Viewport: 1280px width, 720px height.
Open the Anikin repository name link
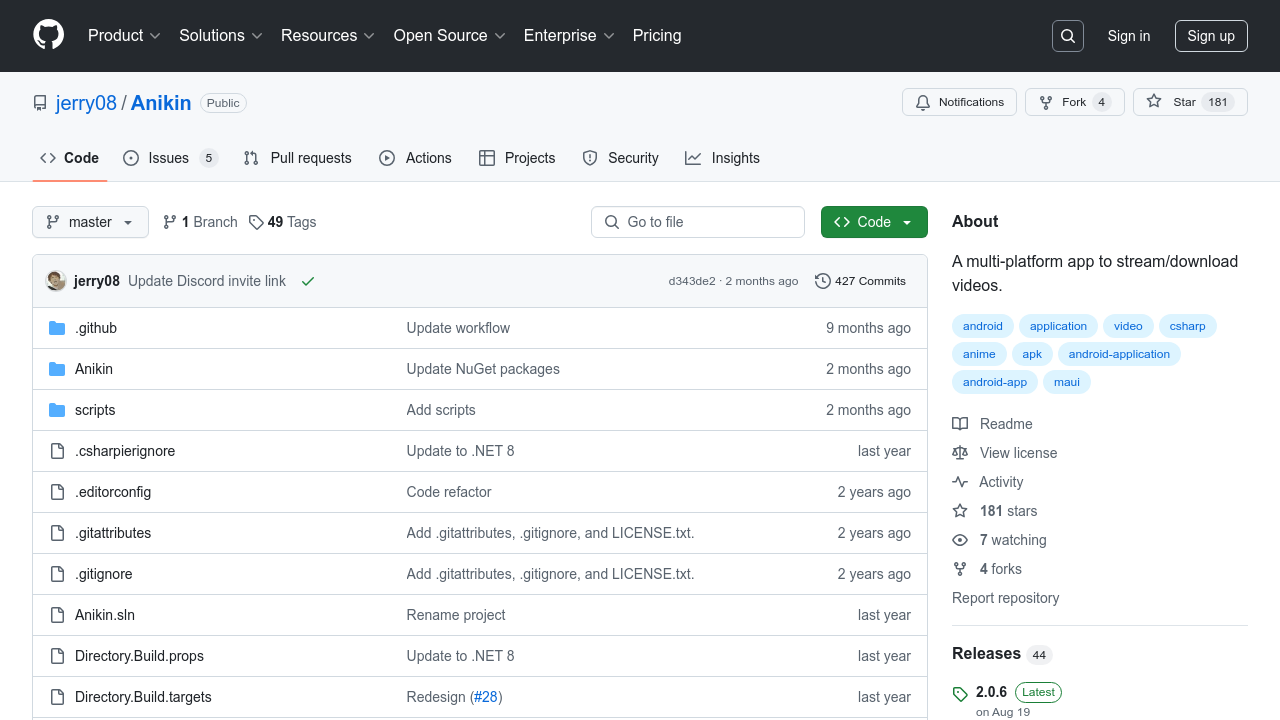(161, 103)
